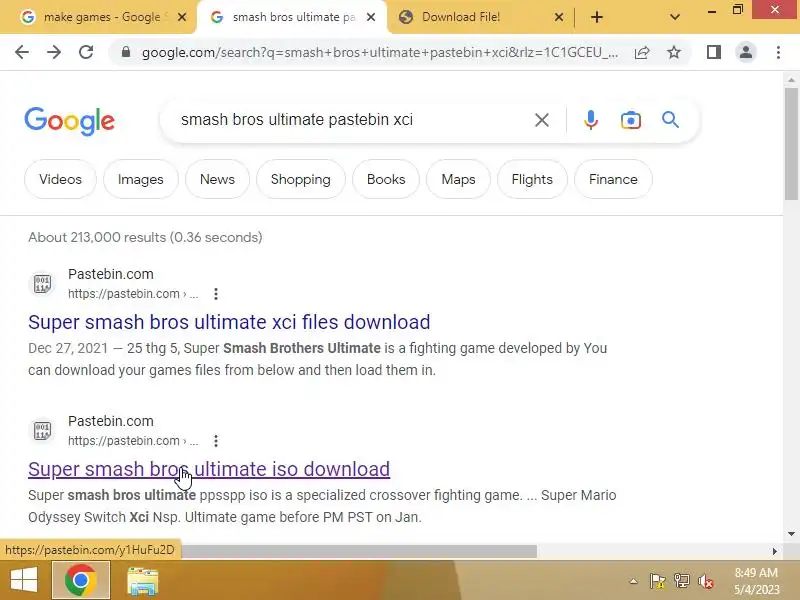This screenshot has width=800, height=600.
Task: Open Chrome from the taskbar
Action: pos(81,581)
